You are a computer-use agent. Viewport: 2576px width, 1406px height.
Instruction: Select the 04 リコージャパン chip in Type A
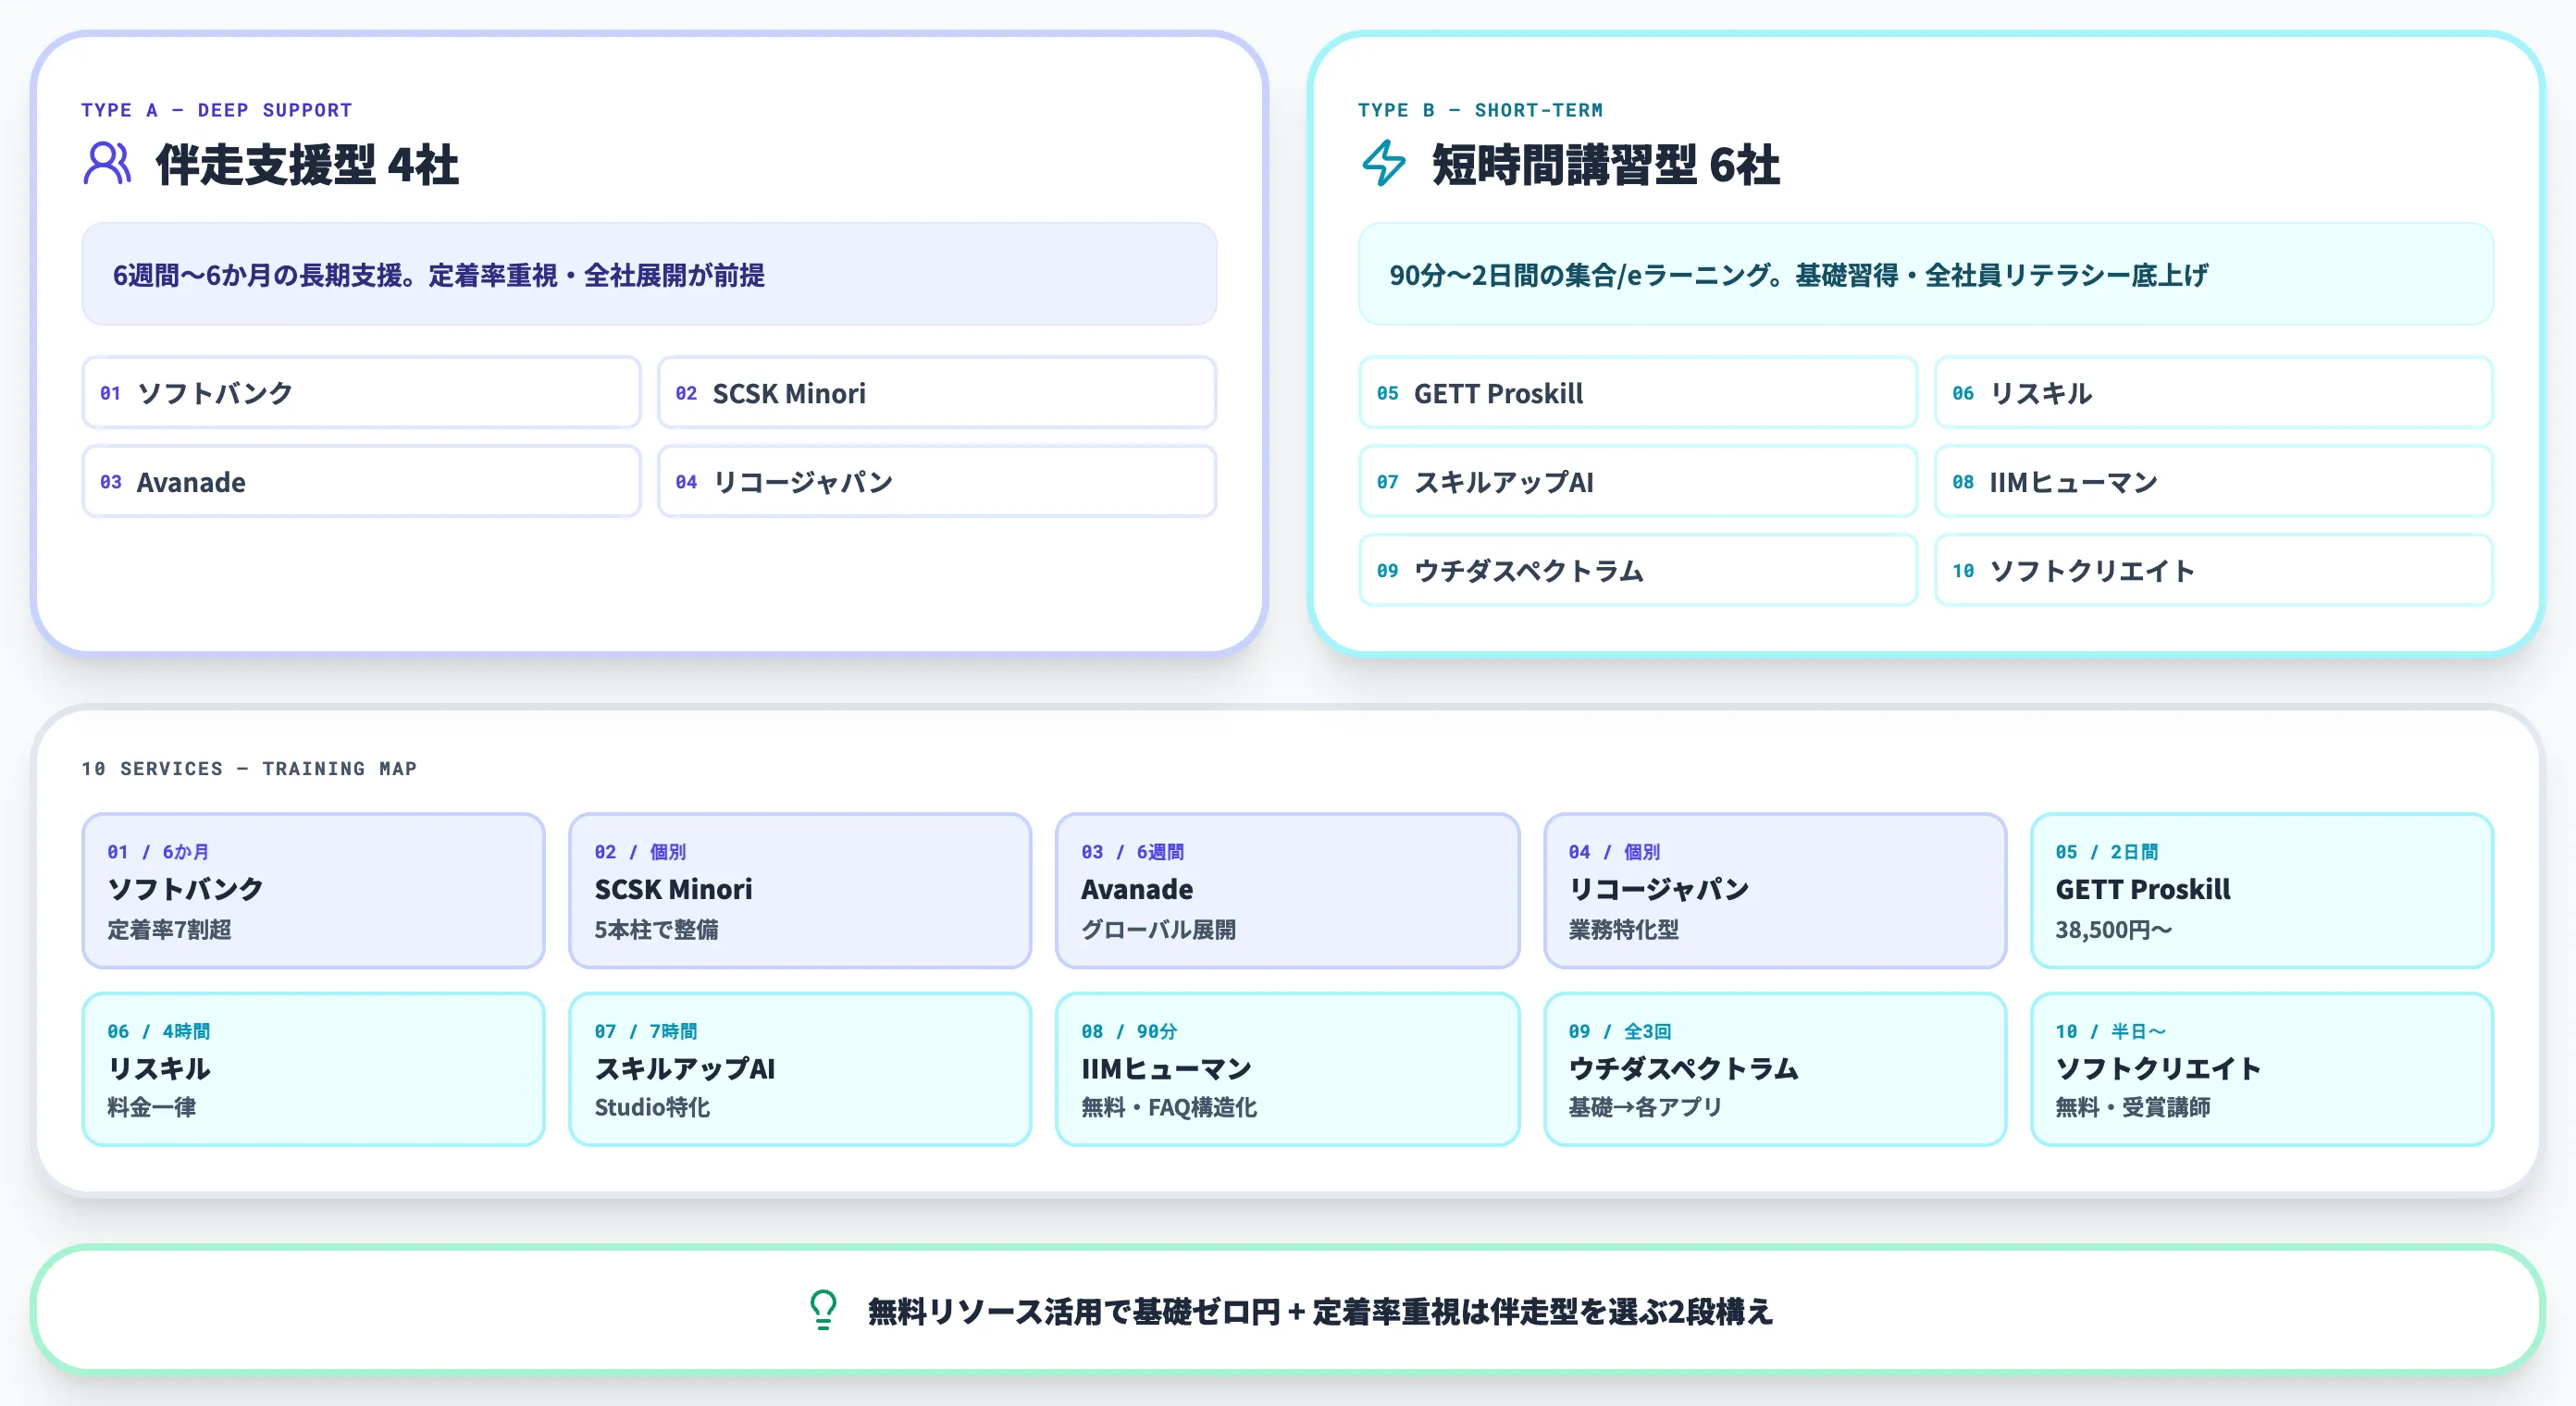coord(937,482)
